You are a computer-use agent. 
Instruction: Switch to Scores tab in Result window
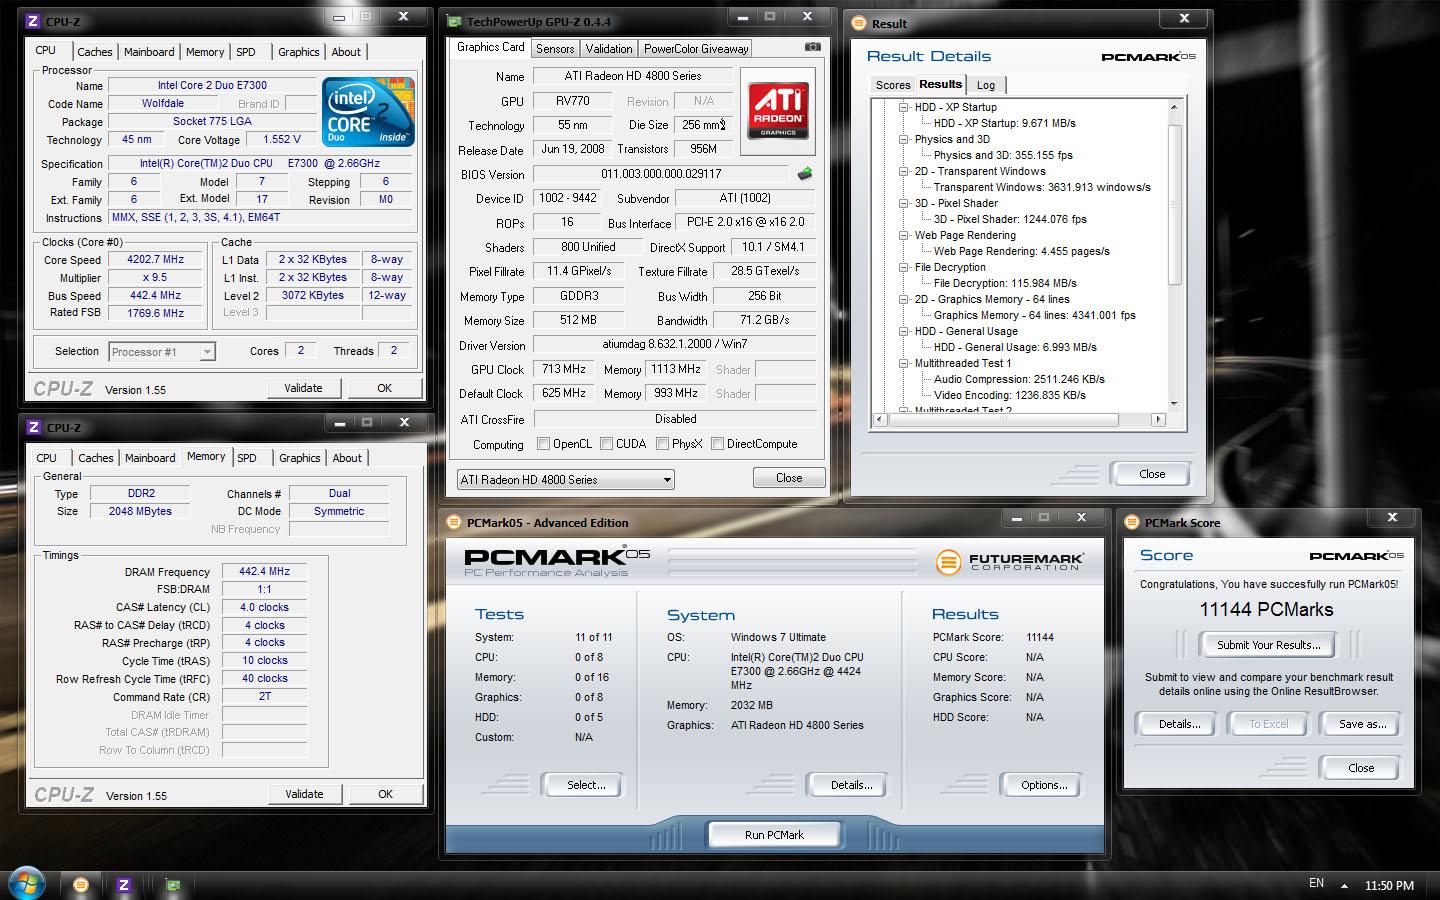(x=893, y=85)
